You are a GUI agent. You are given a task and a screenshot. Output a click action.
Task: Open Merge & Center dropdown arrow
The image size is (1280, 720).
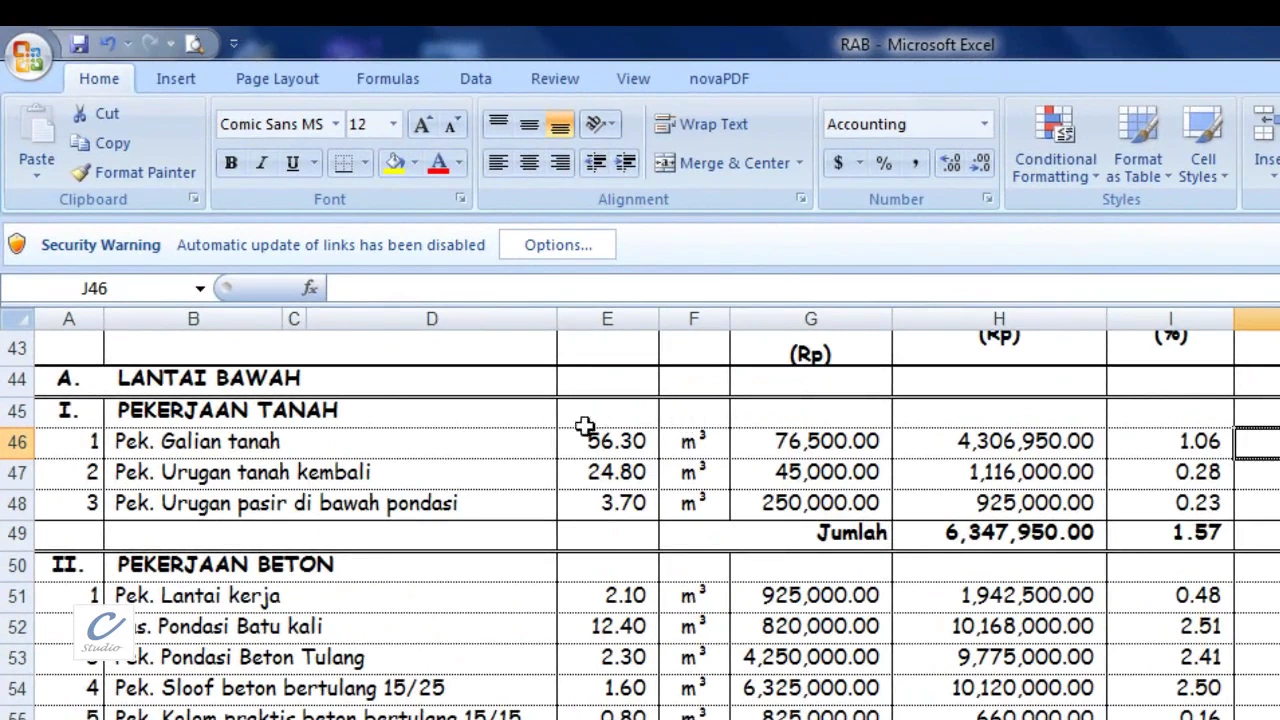800,163
